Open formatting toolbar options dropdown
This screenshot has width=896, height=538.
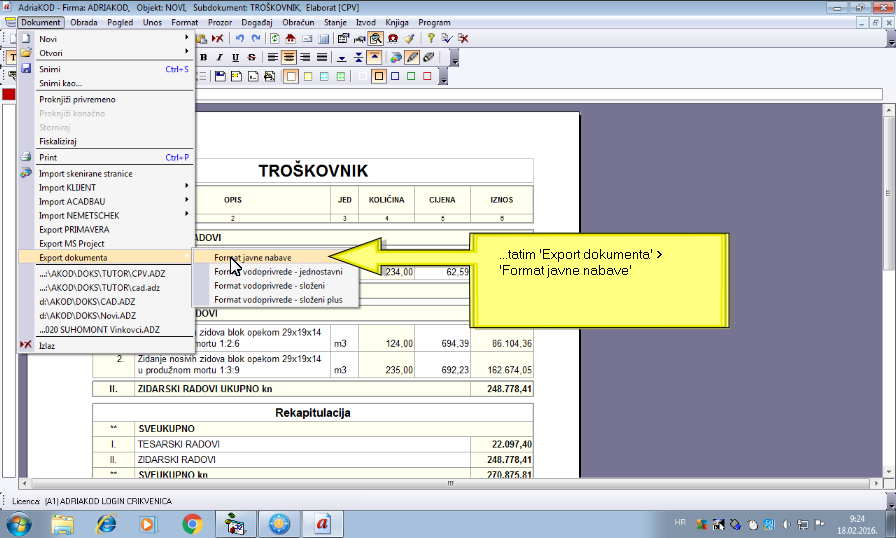tap(455, 58)
